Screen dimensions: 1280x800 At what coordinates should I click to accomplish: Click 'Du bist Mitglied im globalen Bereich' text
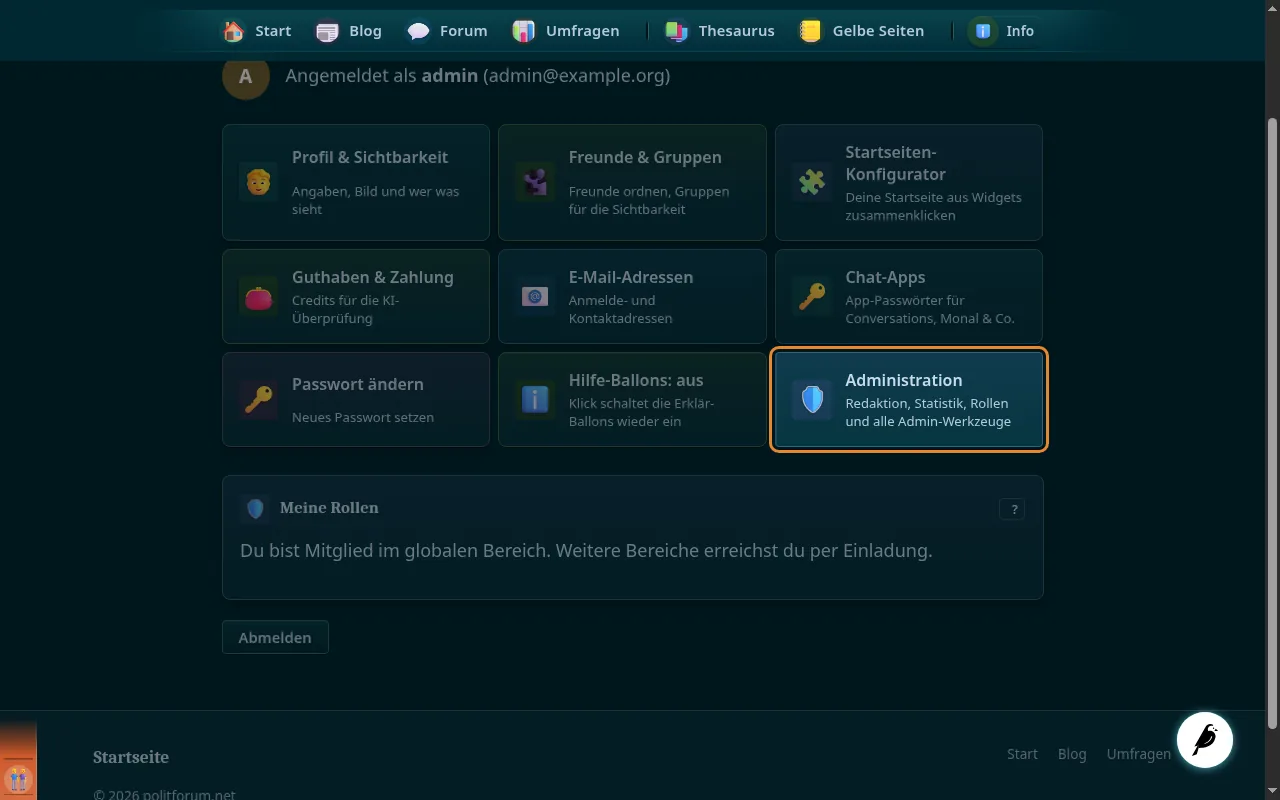396,551
